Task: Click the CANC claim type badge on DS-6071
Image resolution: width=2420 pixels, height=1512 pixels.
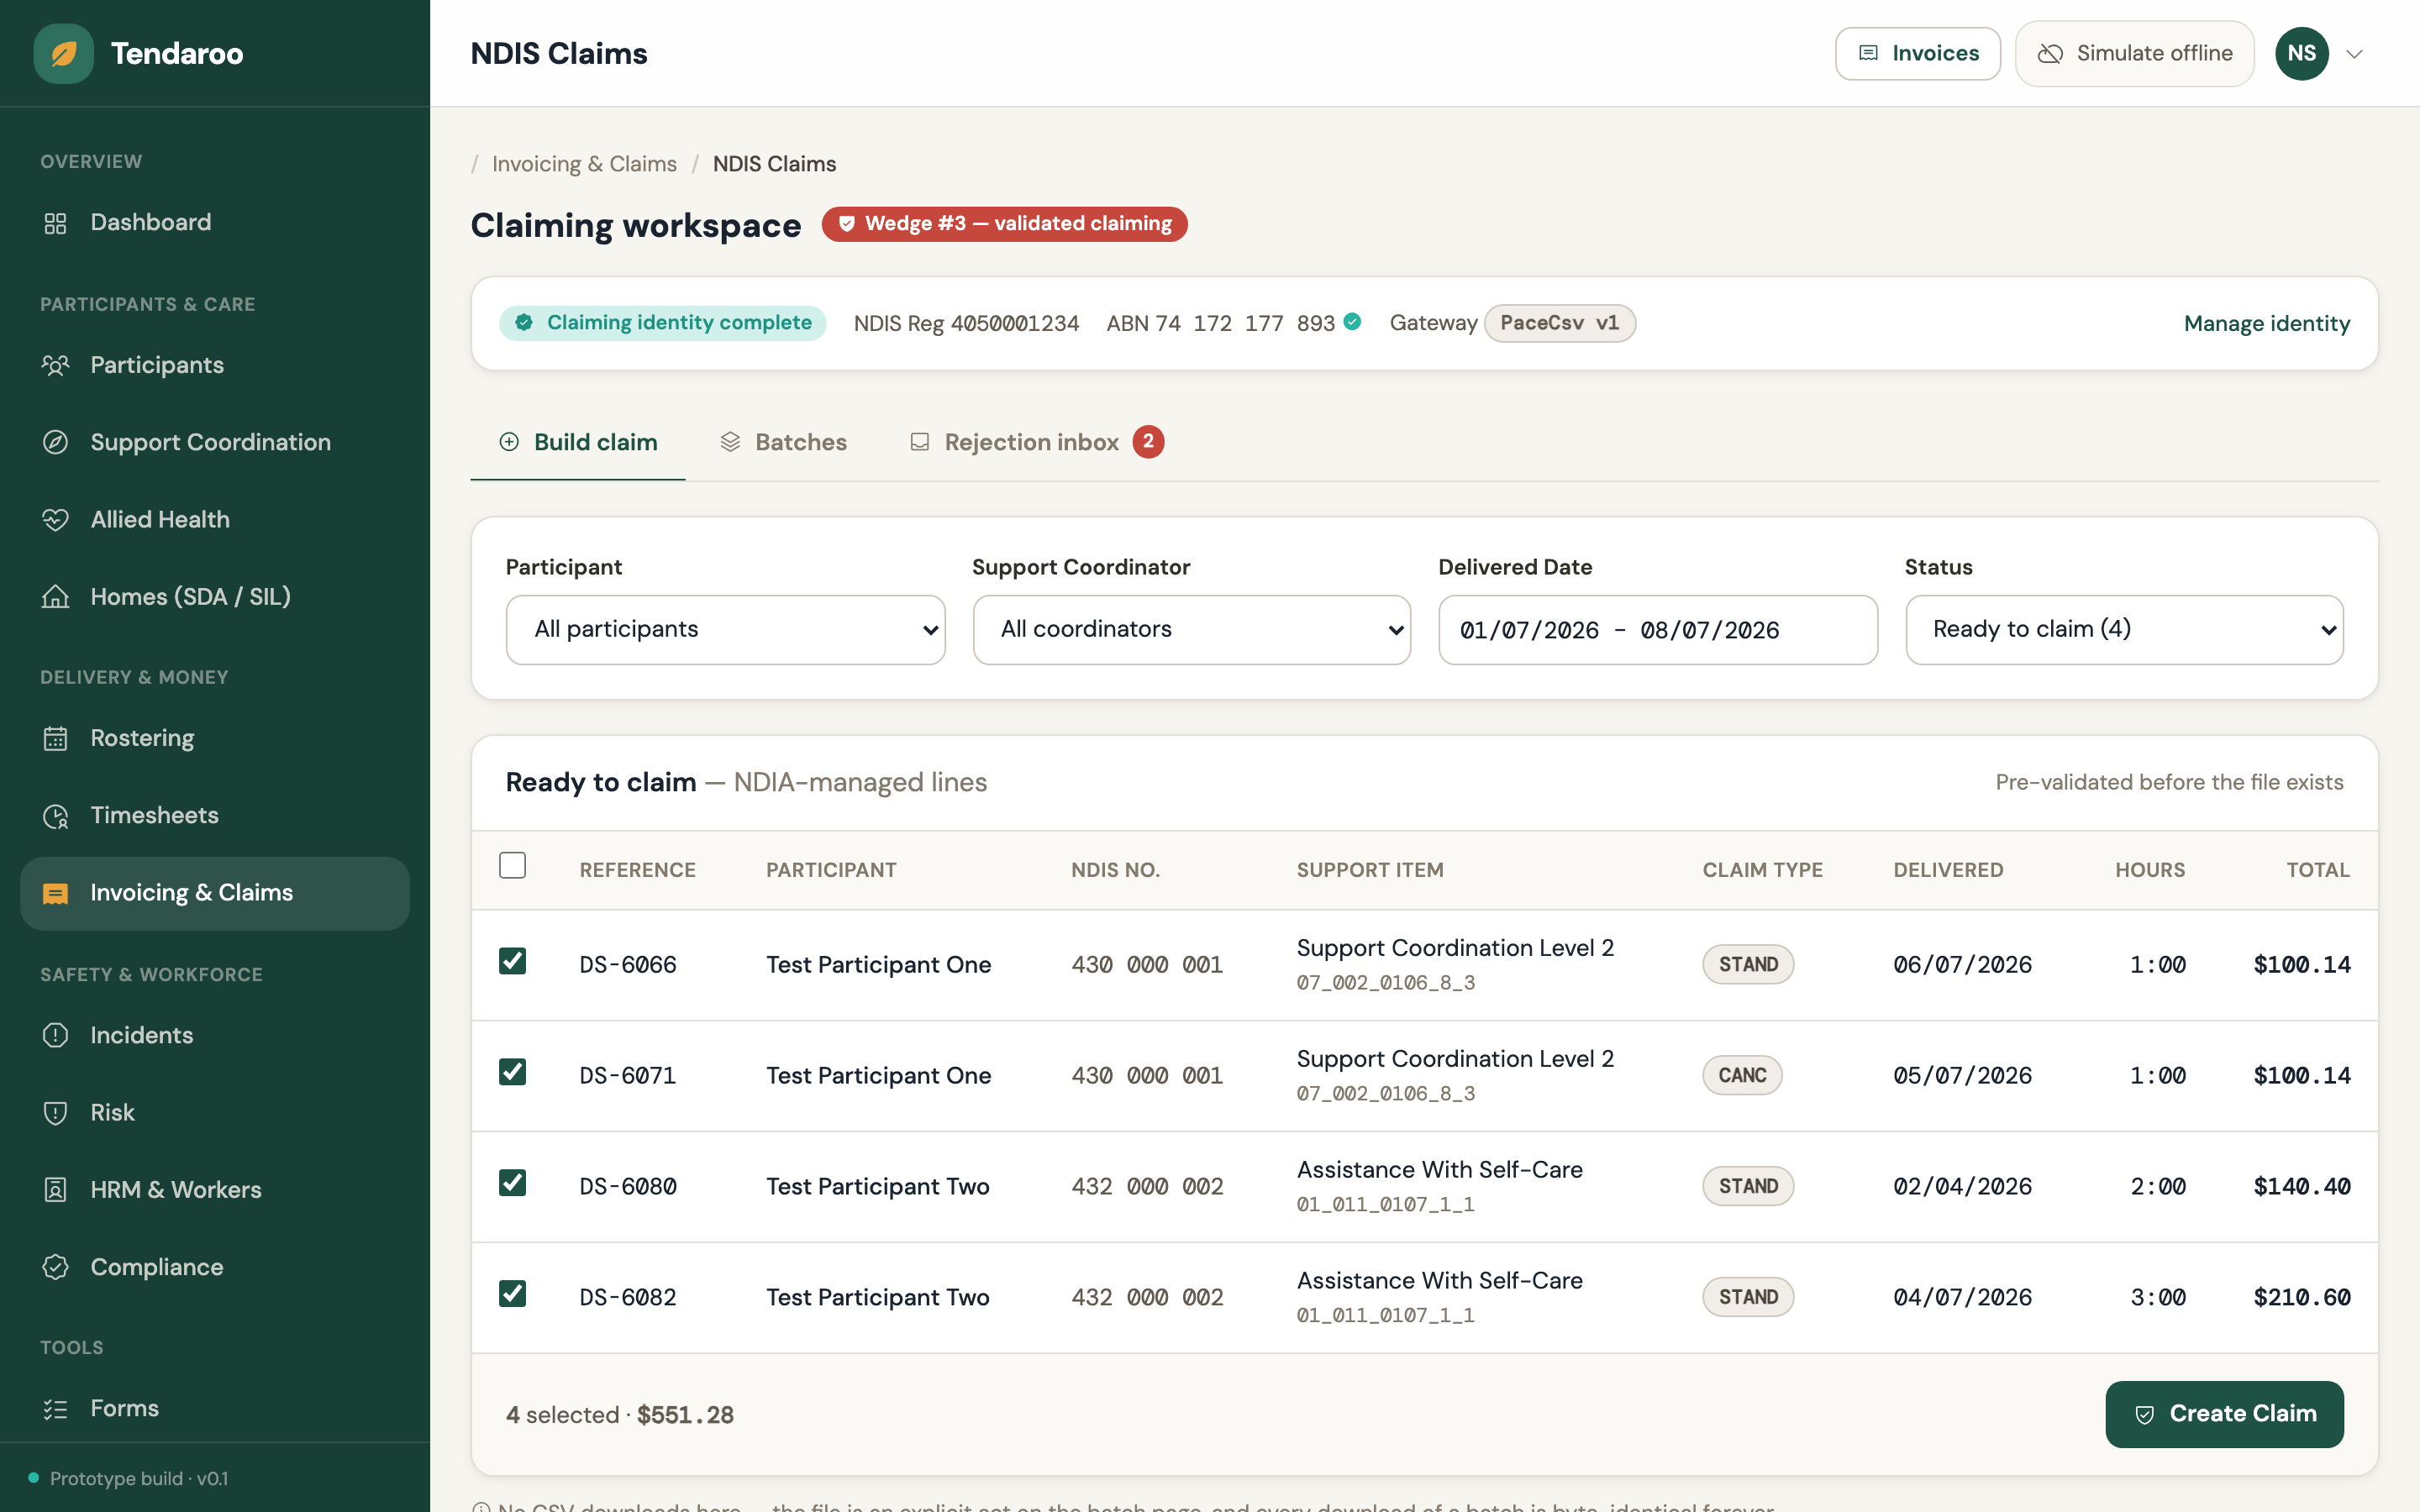Action: 1742,1075
